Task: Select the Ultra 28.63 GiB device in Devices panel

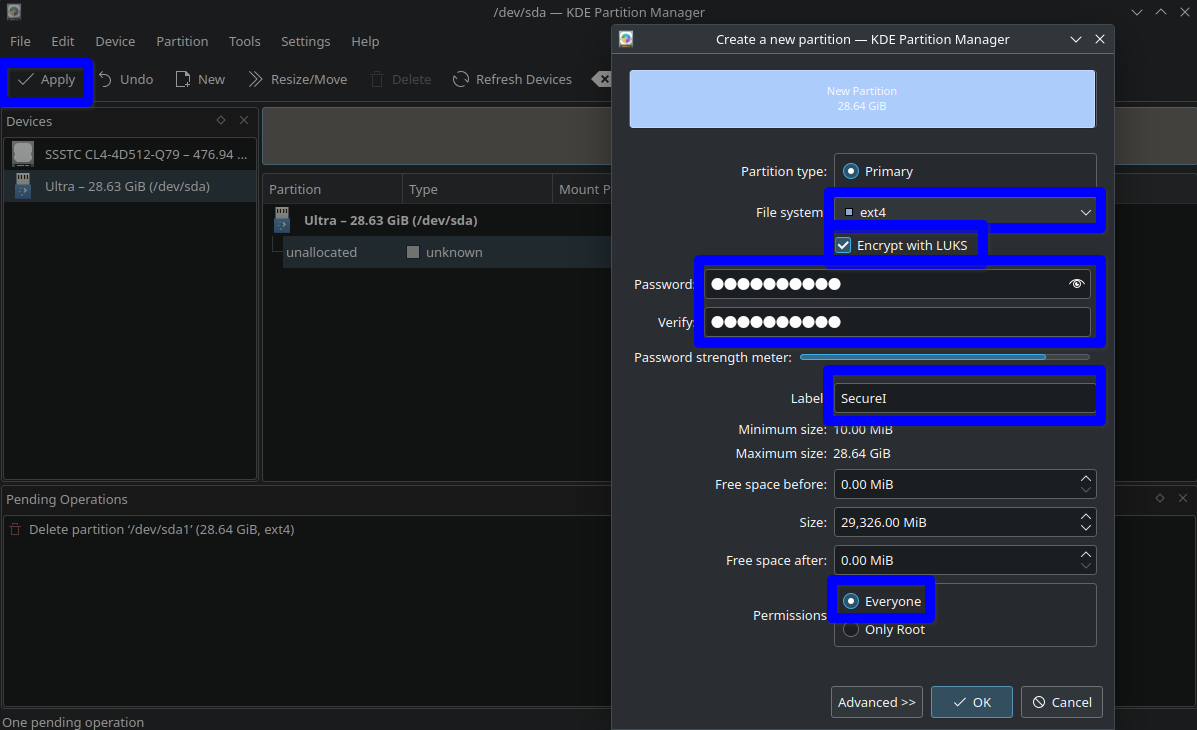Action: [x=130, y=186]
